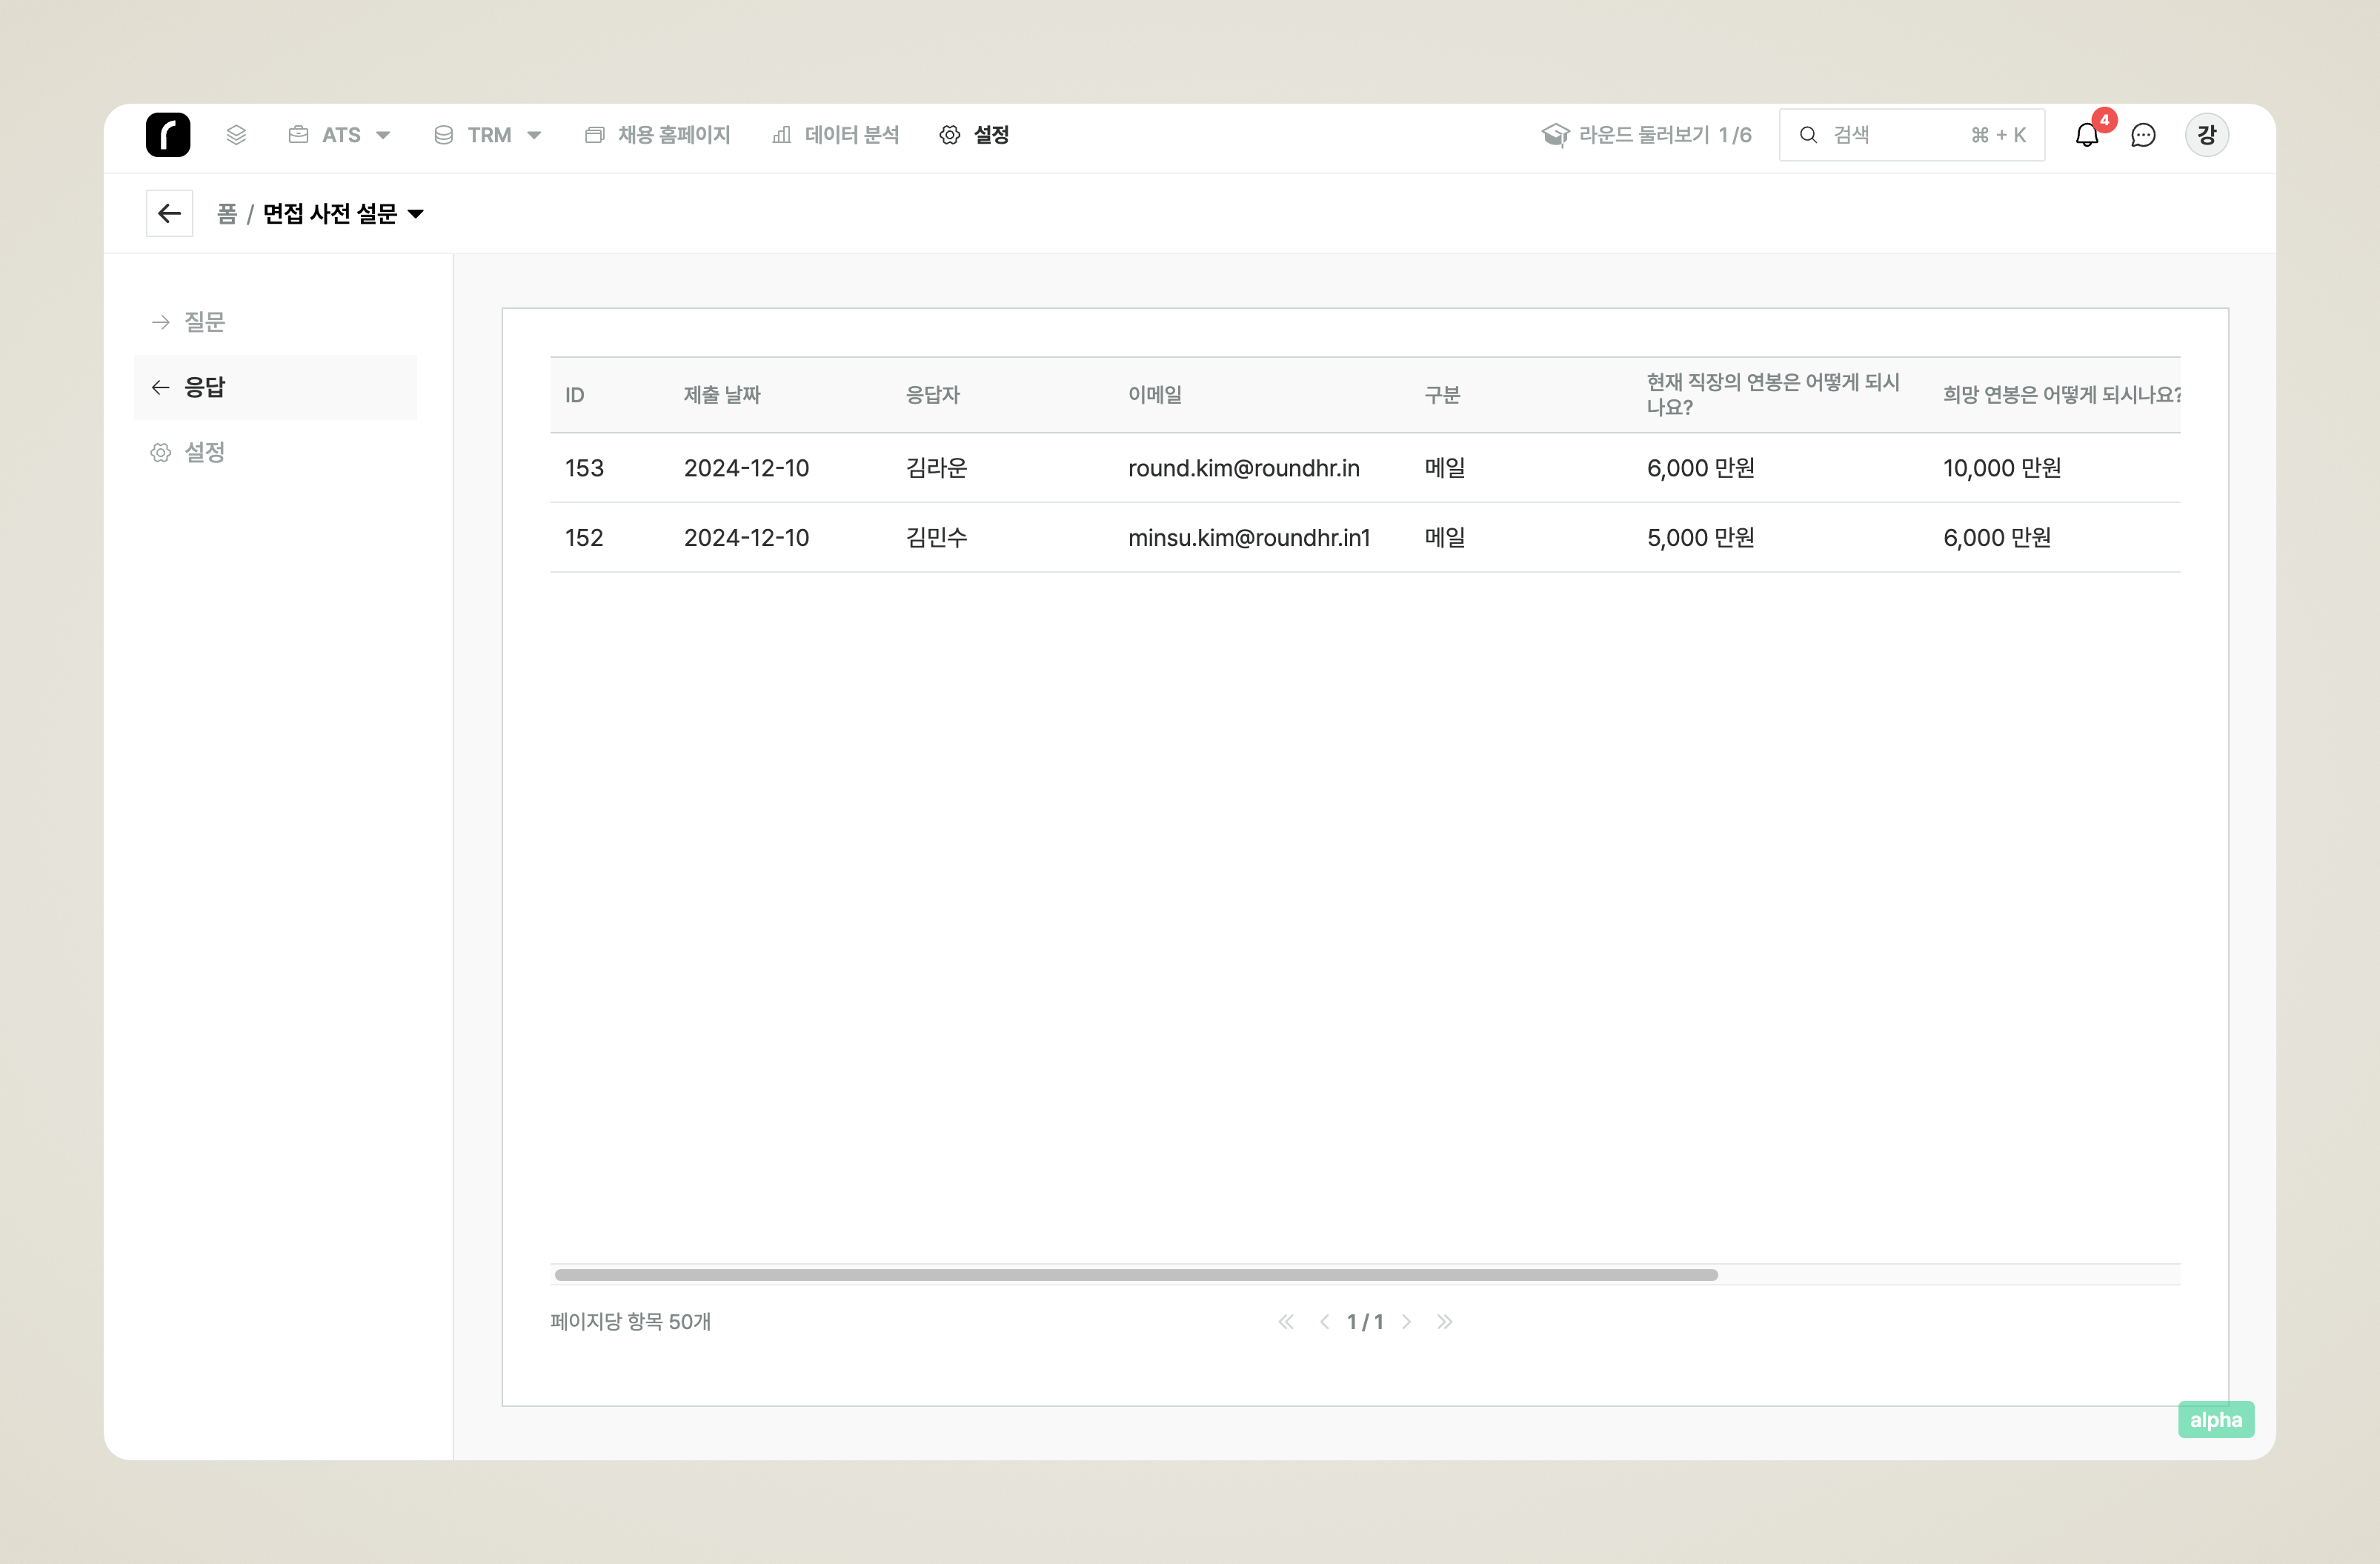The height and width of the screenshot is (1564, 2380).
Task: Click previous page chevron in pagination
Action: pyautogui.click(x=1325, y=1321)
